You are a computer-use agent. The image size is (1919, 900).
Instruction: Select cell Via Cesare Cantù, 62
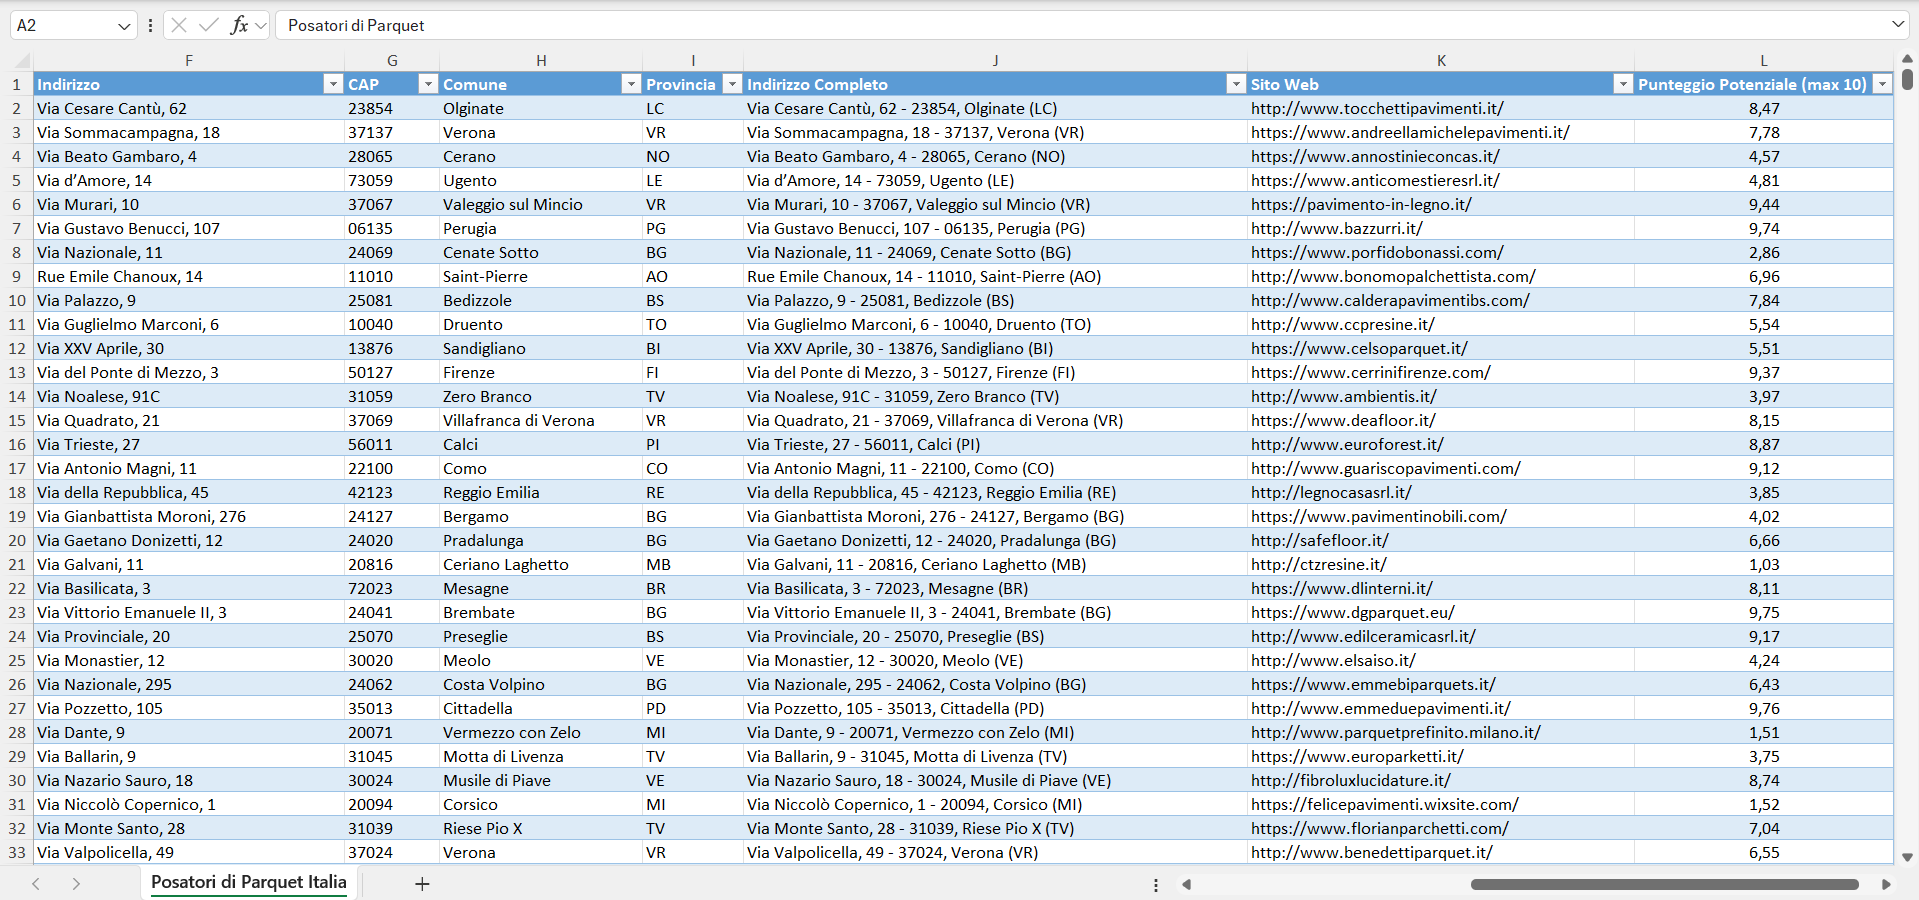(189, 108)
